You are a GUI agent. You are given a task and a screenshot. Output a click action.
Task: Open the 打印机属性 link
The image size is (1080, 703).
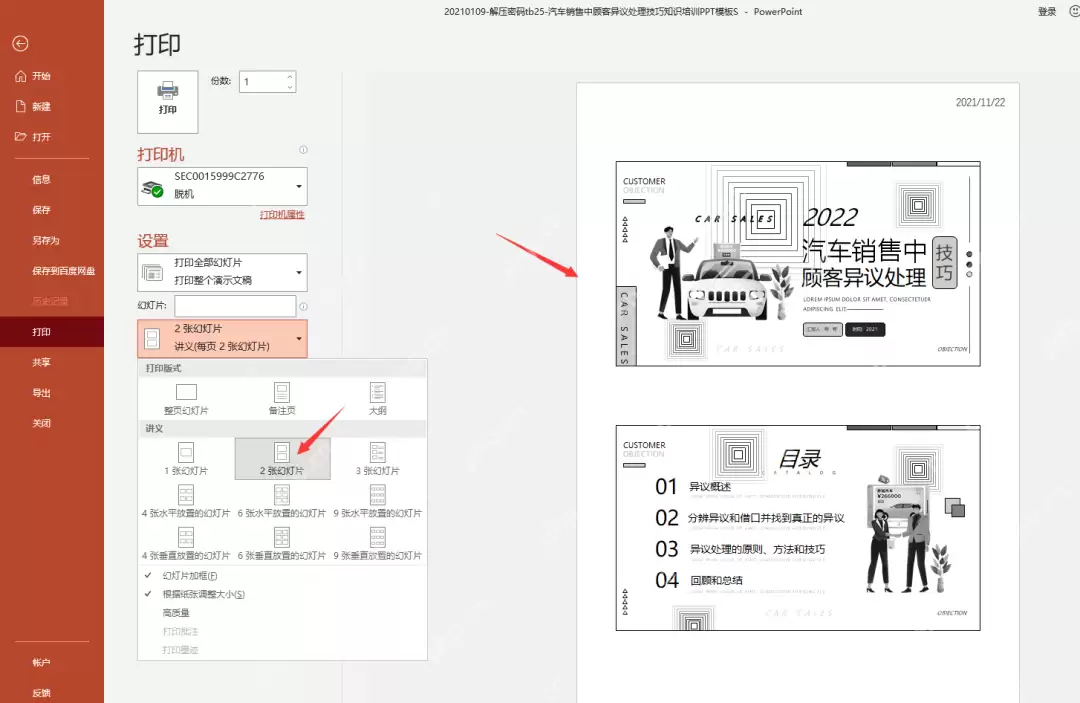(282, 215)
